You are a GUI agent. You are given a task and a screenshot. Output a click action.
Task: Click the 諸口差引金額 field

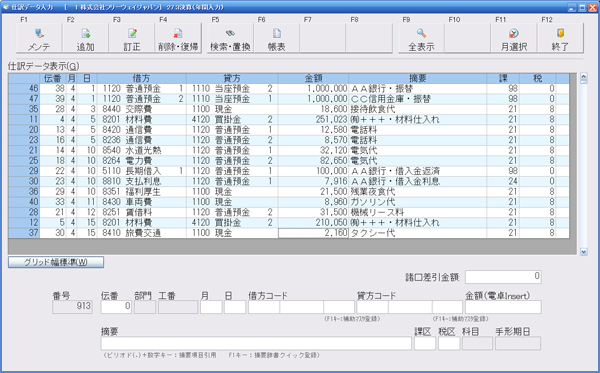[x=503, y=277]
